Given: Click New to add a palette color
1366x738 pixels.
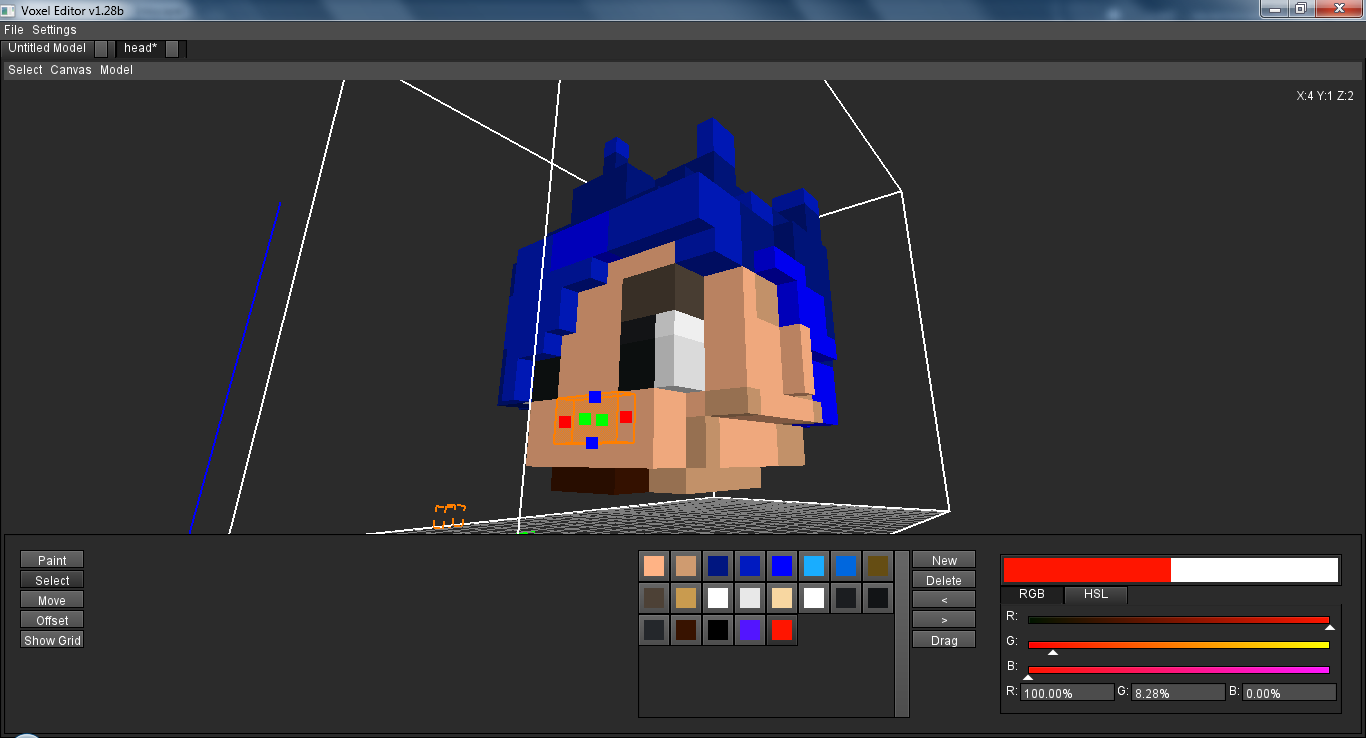Looking at the screenshot, I should click(x=944, y=560).
